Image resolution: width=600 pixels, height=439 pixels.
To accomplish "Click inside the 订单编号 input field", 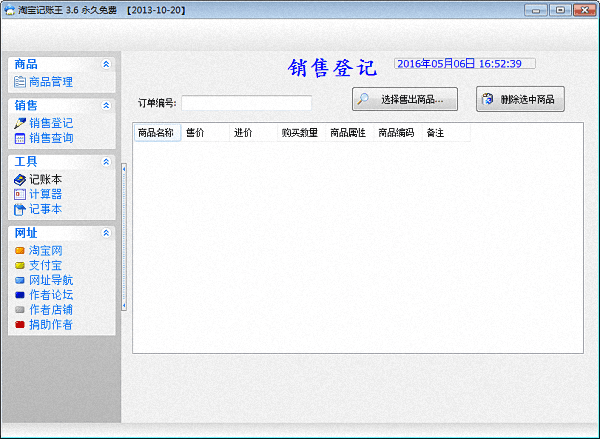I will click(246, 103).
